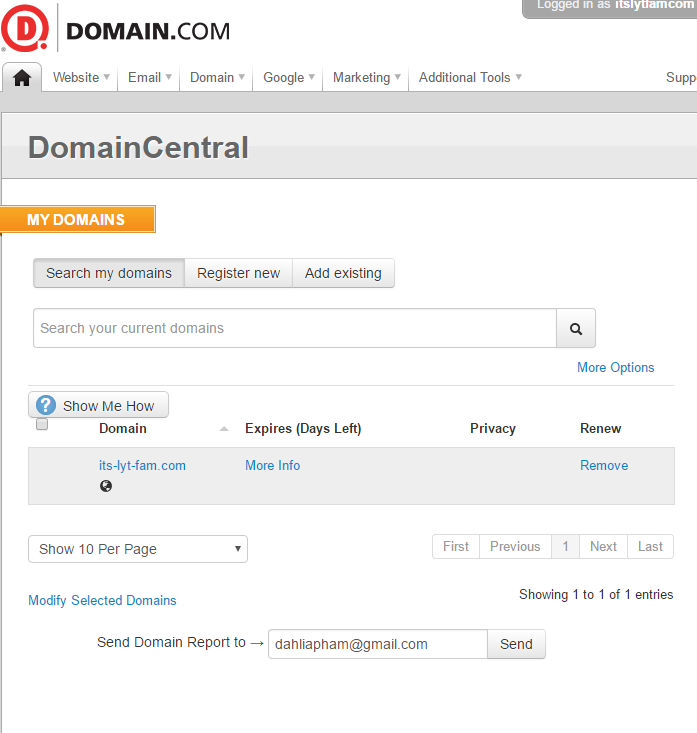Click the Domain.com red D logo
Image resolution: width=697 pixels, height=733 pixels.
(25, 28)
